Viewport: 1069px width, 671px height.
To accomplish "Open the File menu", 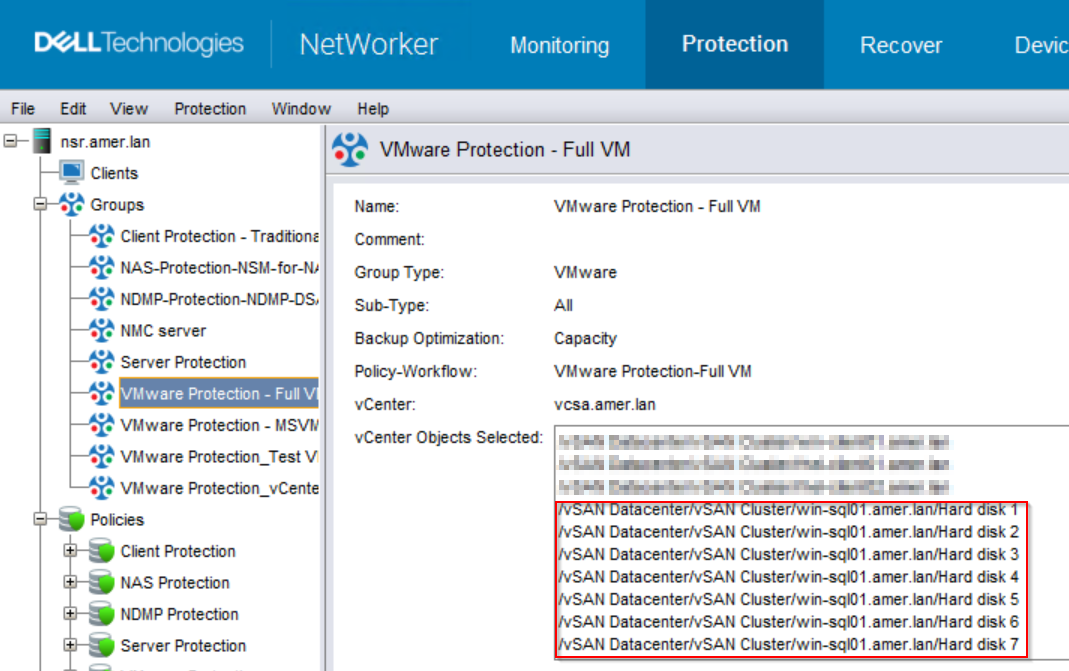I will (x=22, y=108).
